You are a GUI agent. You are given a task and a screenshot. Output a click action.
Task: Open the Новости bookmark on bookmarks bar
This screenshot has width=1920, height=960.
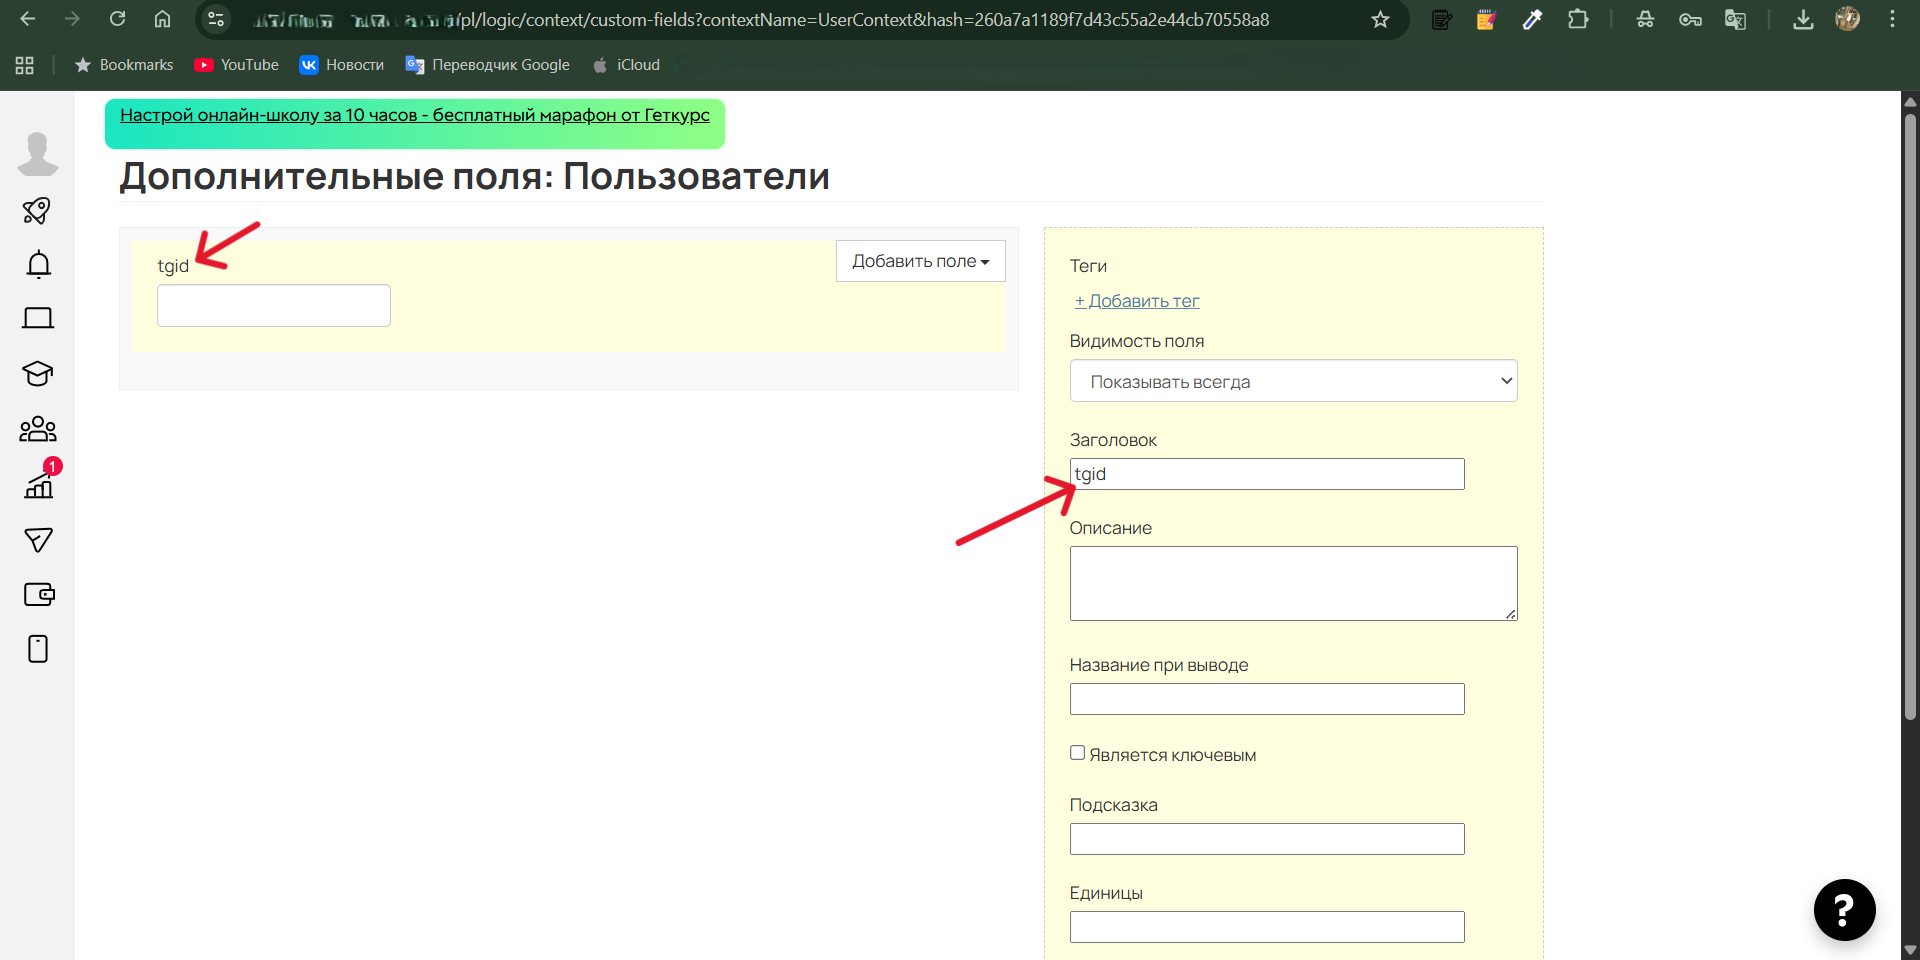click(x=341, y=64)
